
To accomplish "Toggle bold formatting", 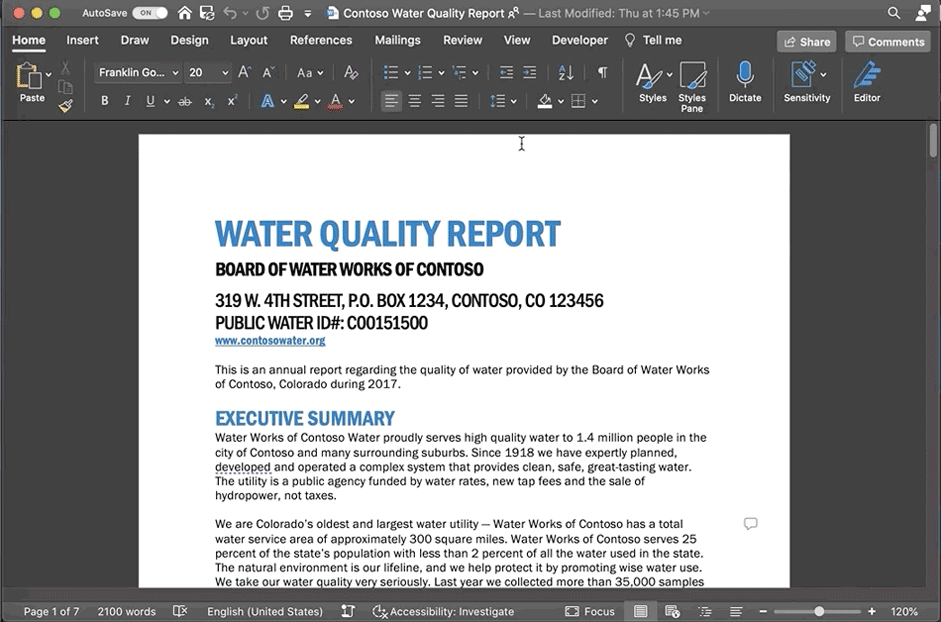I will 105,101.
